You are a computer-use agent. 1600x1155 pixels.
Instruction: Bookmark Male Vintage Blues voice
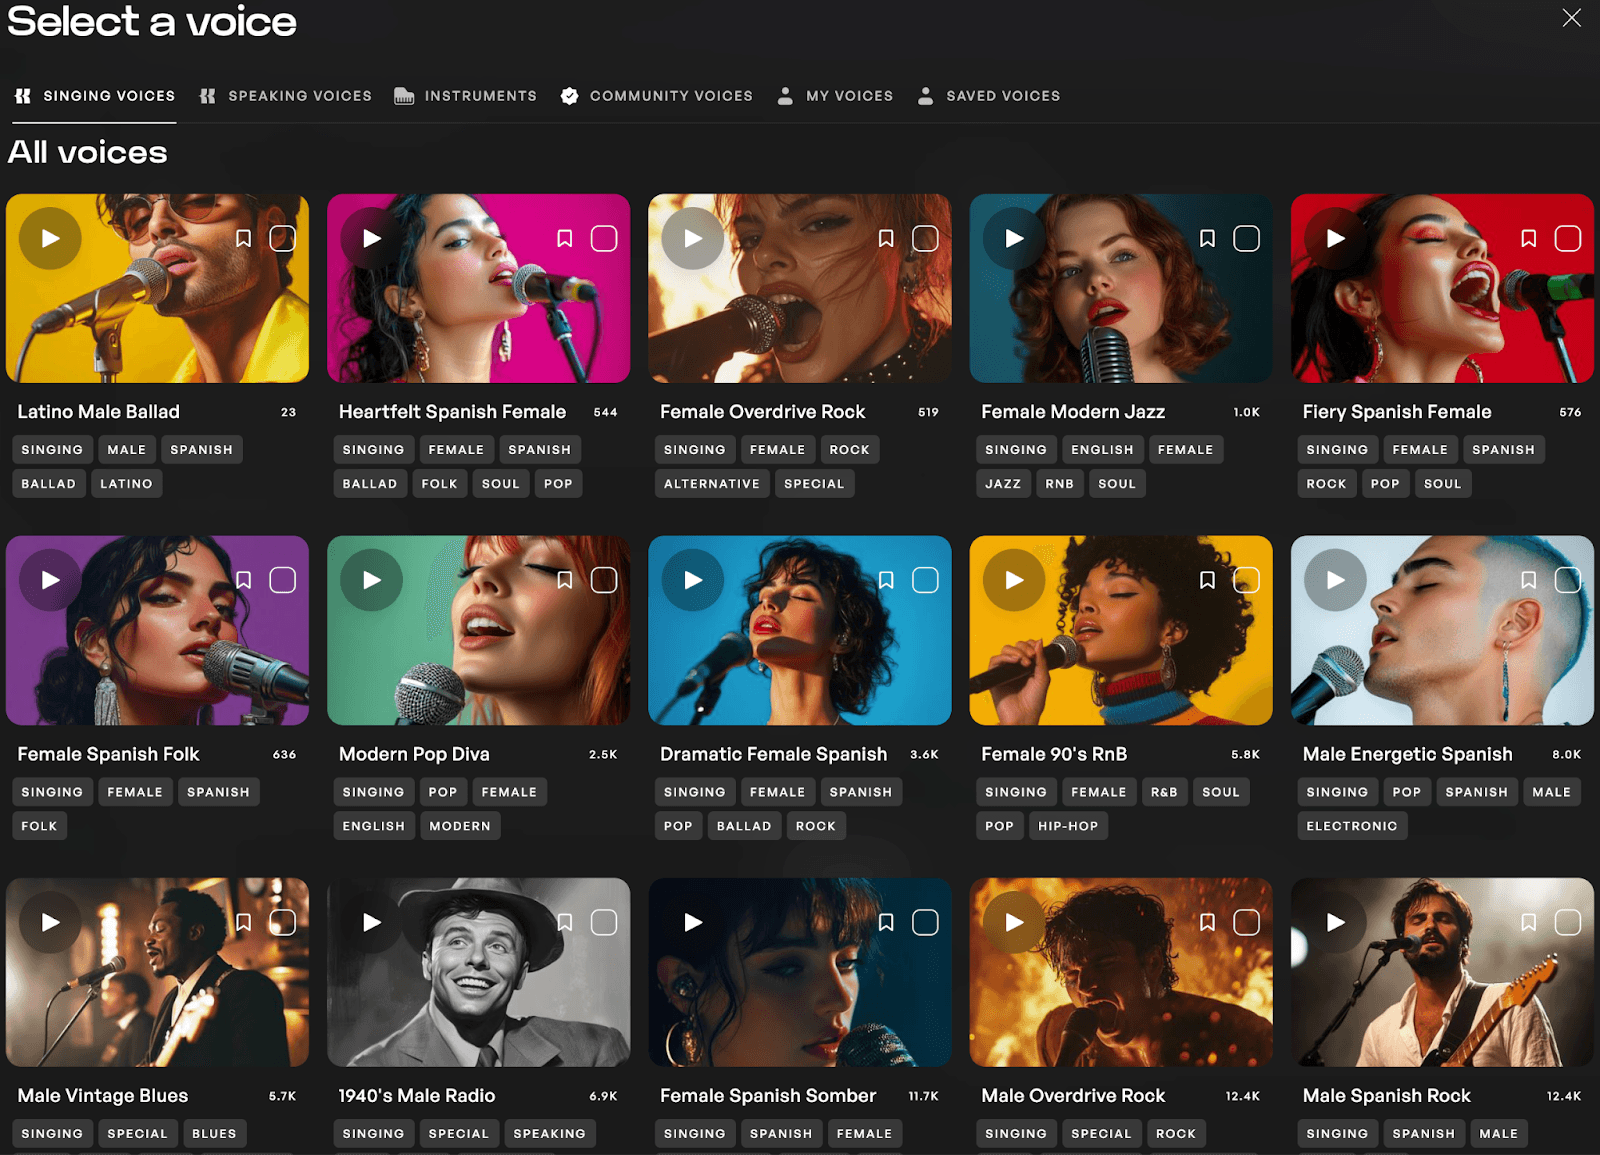(243, 922)
